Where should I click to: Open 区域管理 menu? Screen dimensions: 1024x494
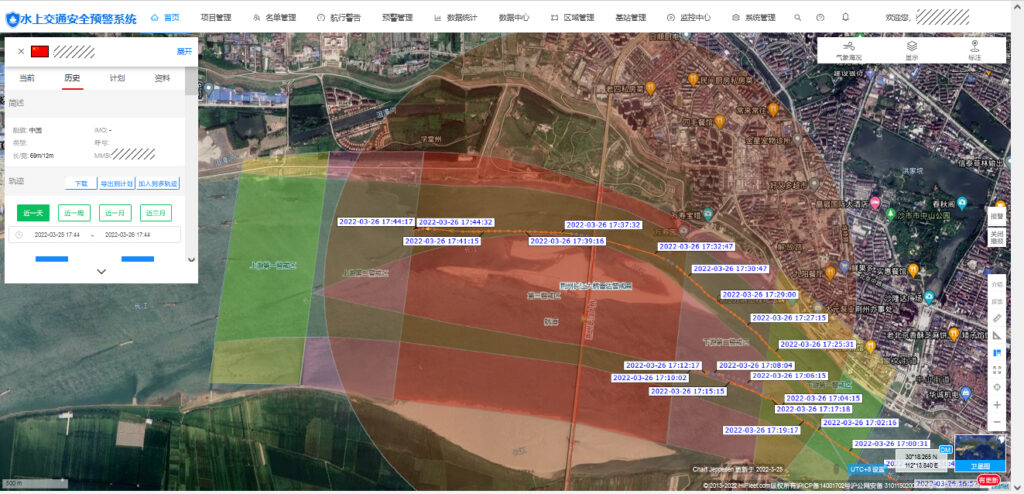[x=572, y=18]
